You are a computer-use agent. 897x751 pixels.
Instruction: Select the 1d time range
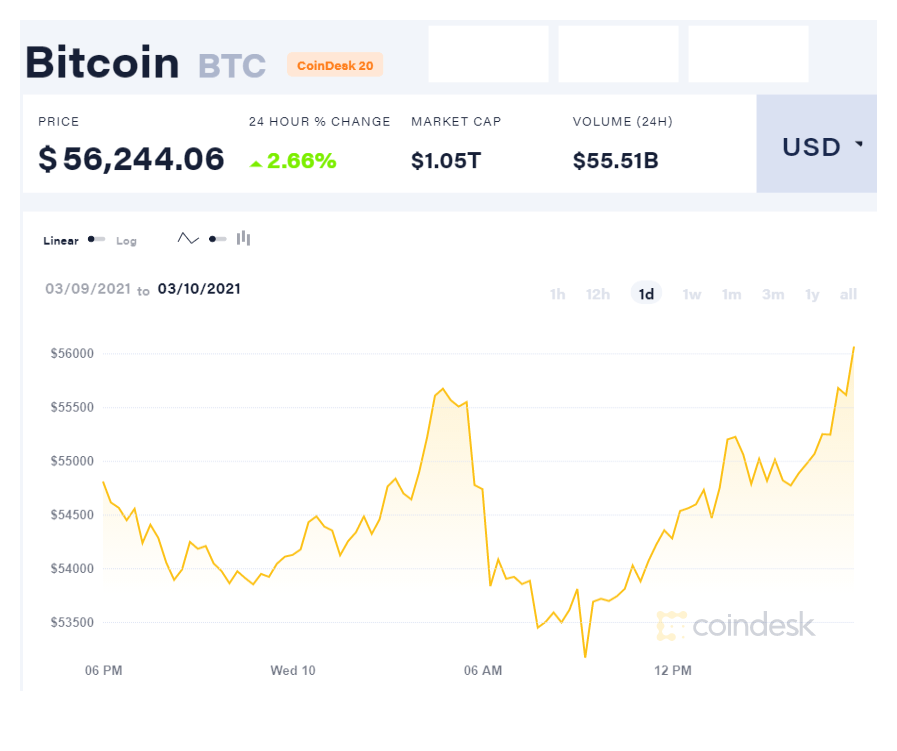pyautogui.click(x=646, y=293)
